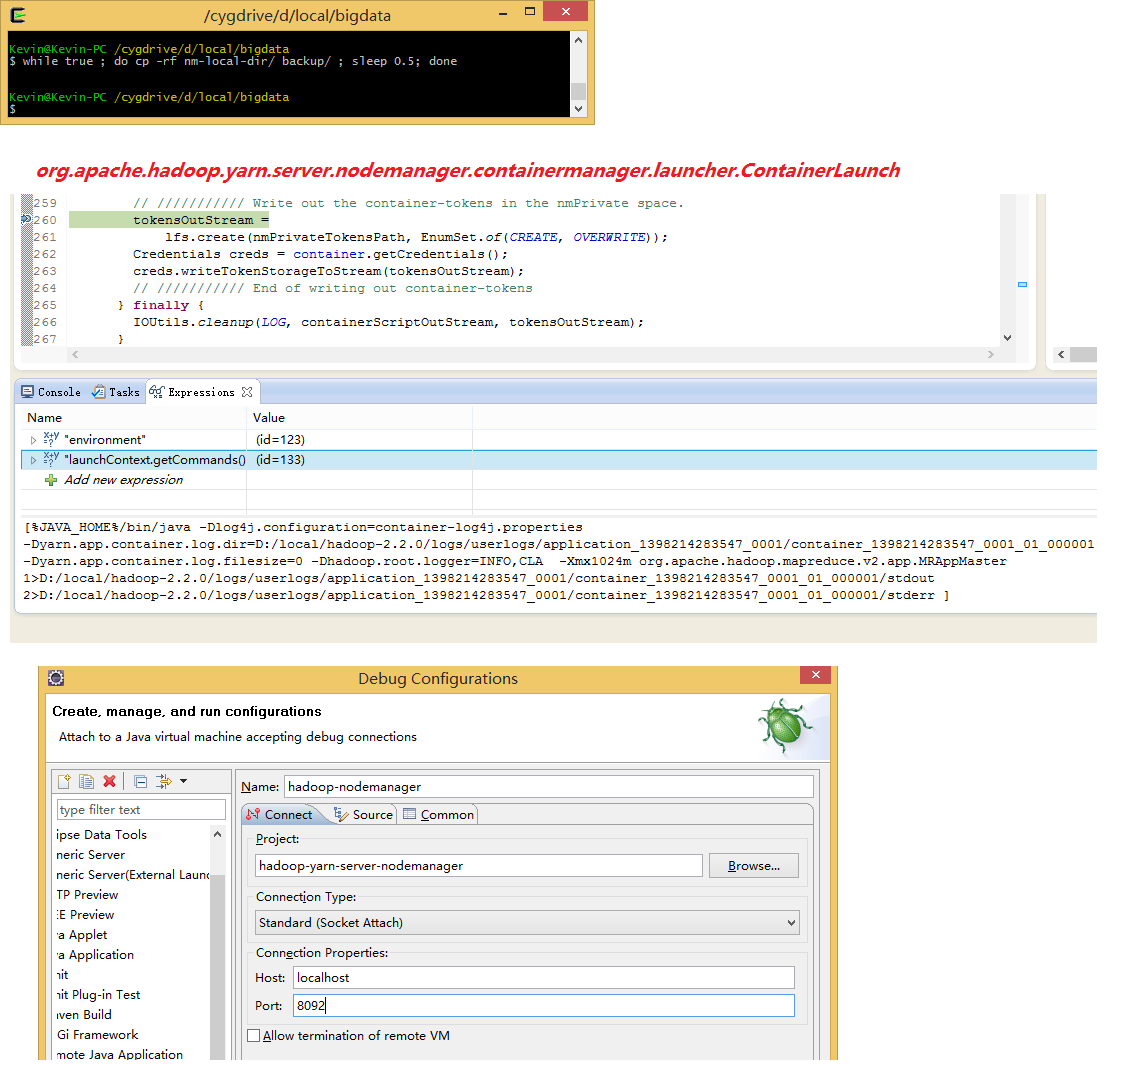Minimize the Cygwin terminal window

coord(503,13)
